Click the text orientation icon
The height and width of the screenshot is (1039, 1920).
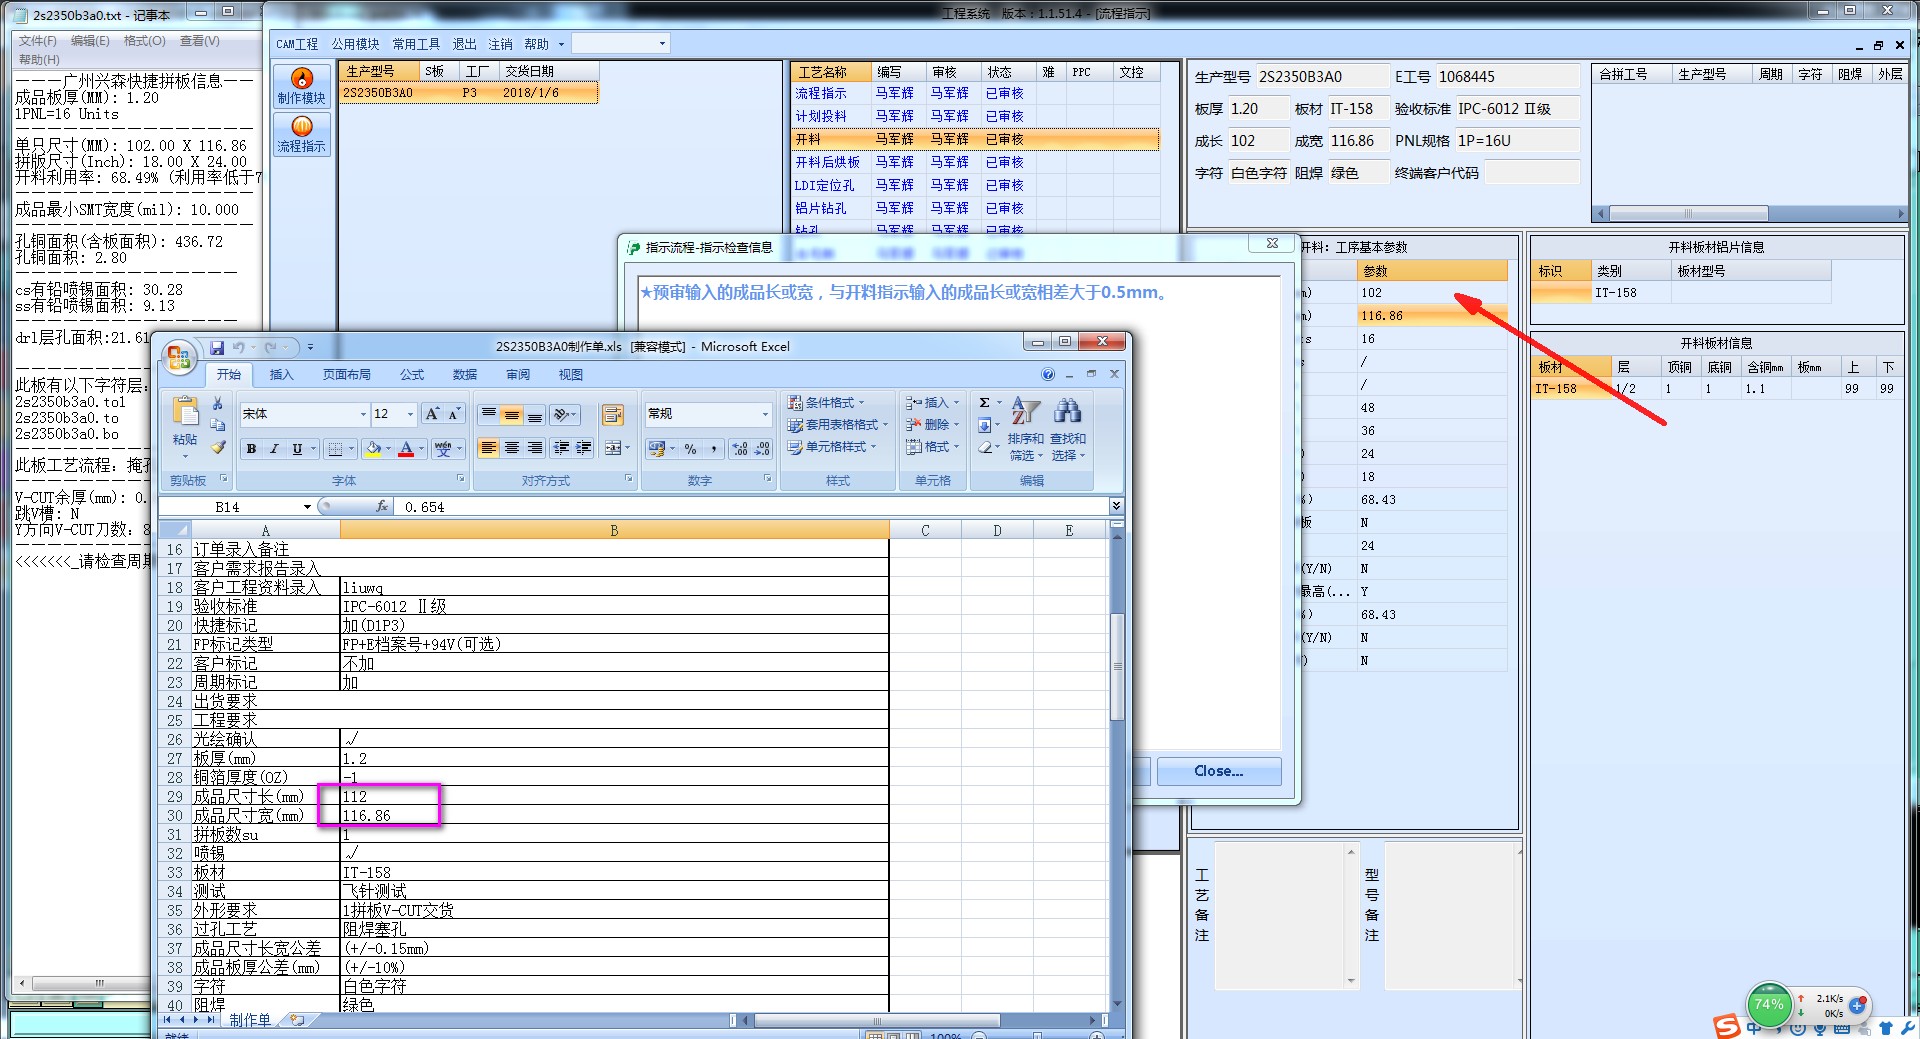(562, 414)
